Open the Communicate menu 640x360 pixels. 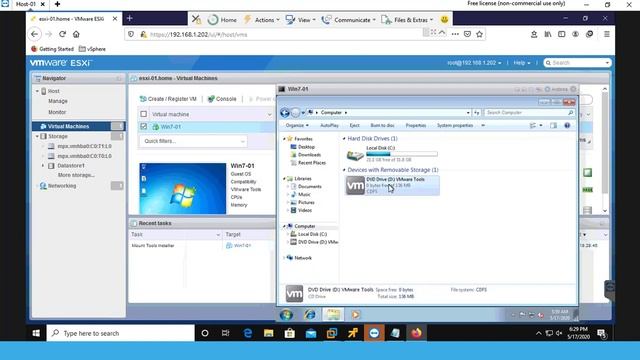pos(348,20)
